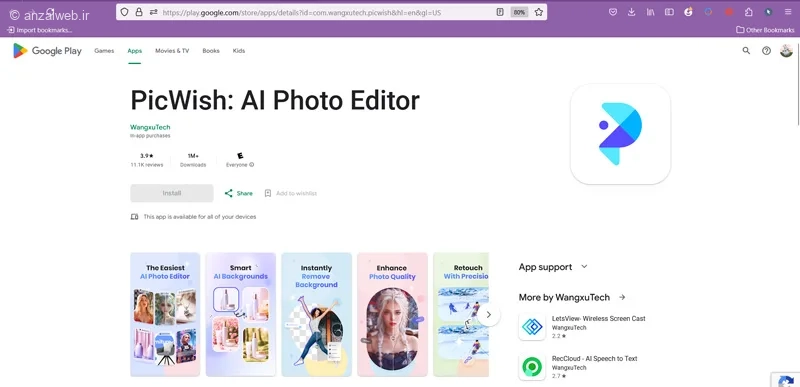Click the 11.1K reviews text
The width and height of the screenshot is (800, 387).
pyautogui.click(x=146, y=165)
